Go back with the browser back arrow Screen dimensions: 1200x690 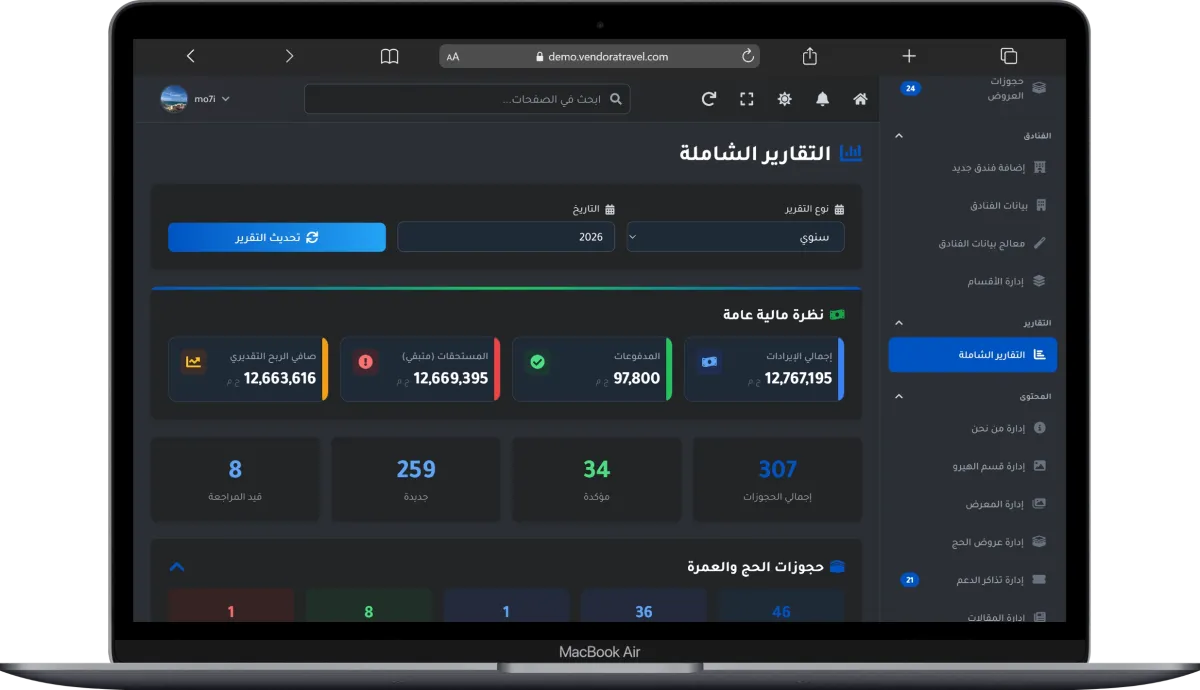coord(191,56)
